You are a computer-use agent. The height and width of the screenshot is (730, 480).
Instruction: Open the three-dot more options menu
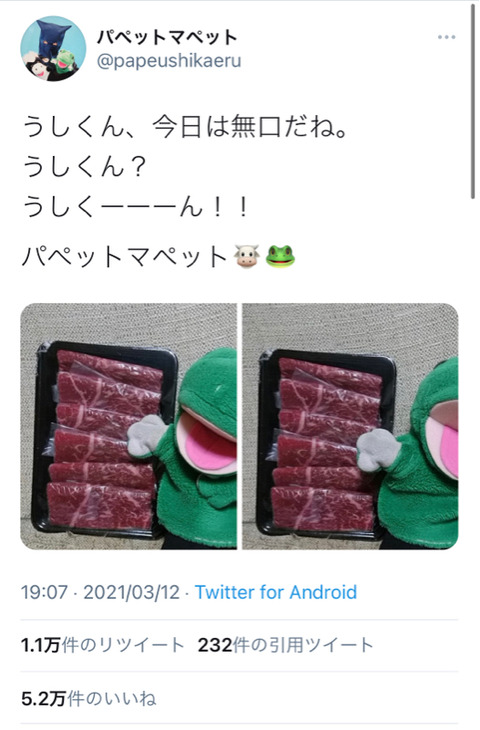446,37
